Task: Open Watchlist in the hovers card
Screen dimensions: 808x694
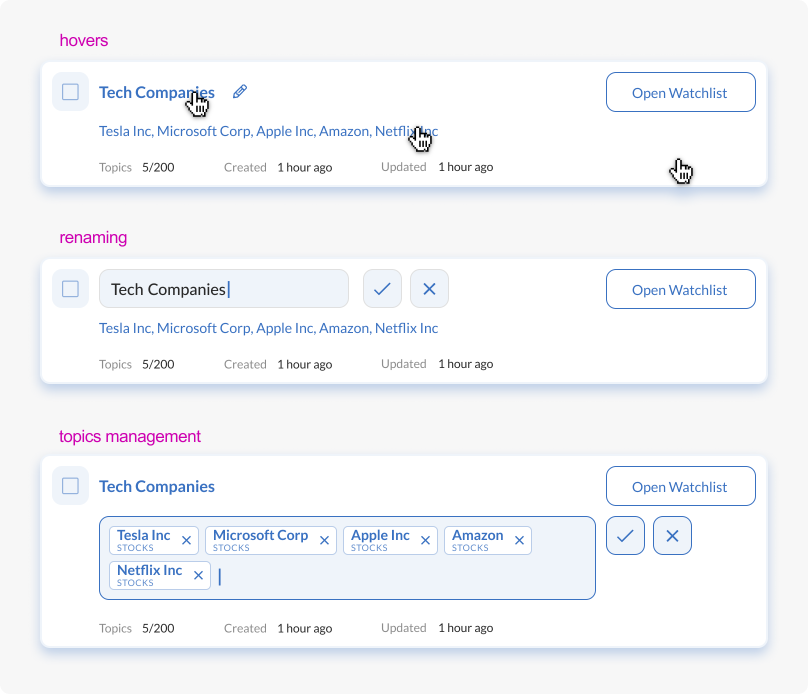Action: [680, 92]
